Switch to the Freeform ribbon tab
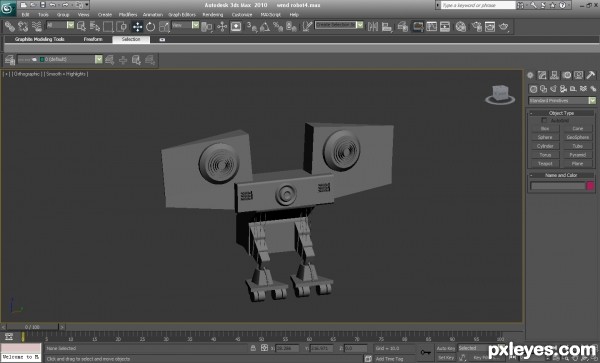 [x=93, y=39]
